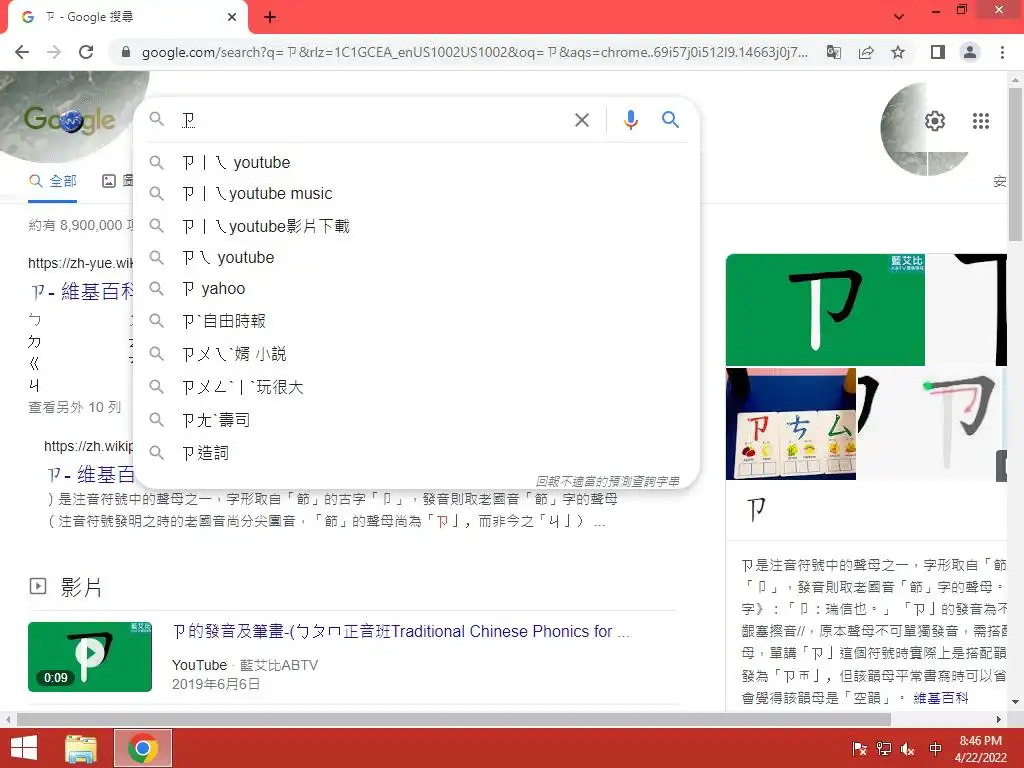Select suggestion youtube影片下載
1024x768 pixels.
(416, 226)
